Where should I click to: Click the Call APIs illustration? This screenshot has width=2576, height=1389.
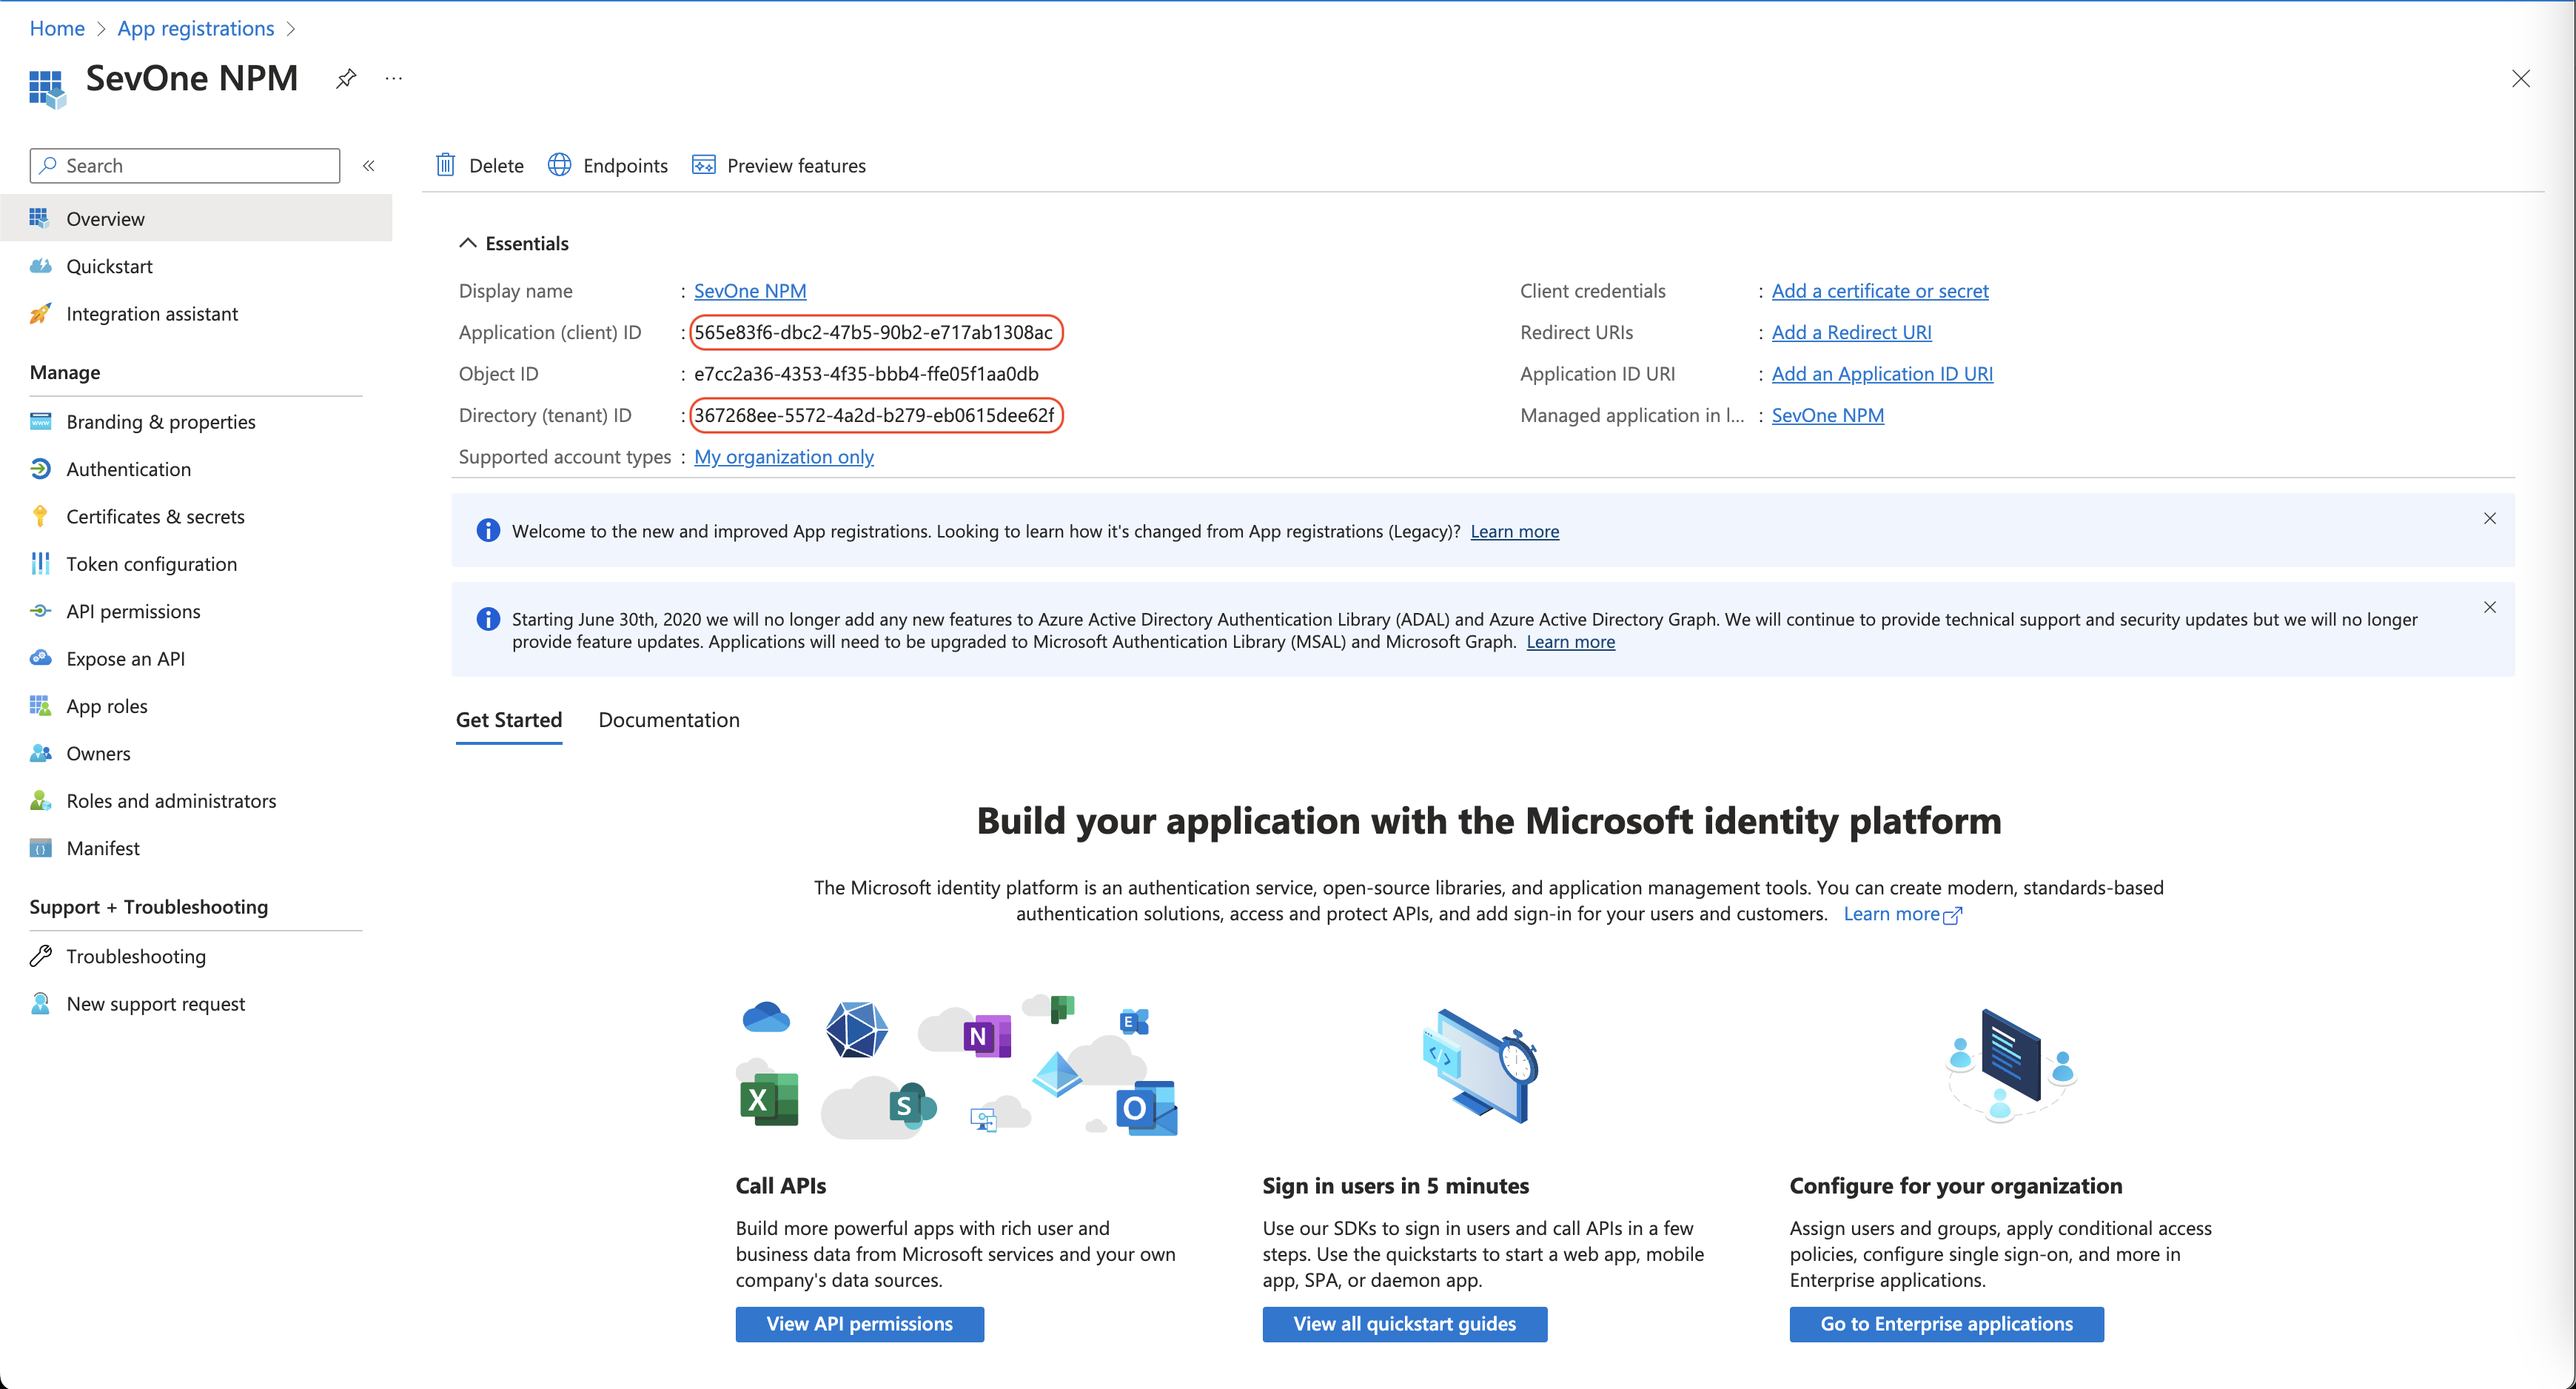957,1066
